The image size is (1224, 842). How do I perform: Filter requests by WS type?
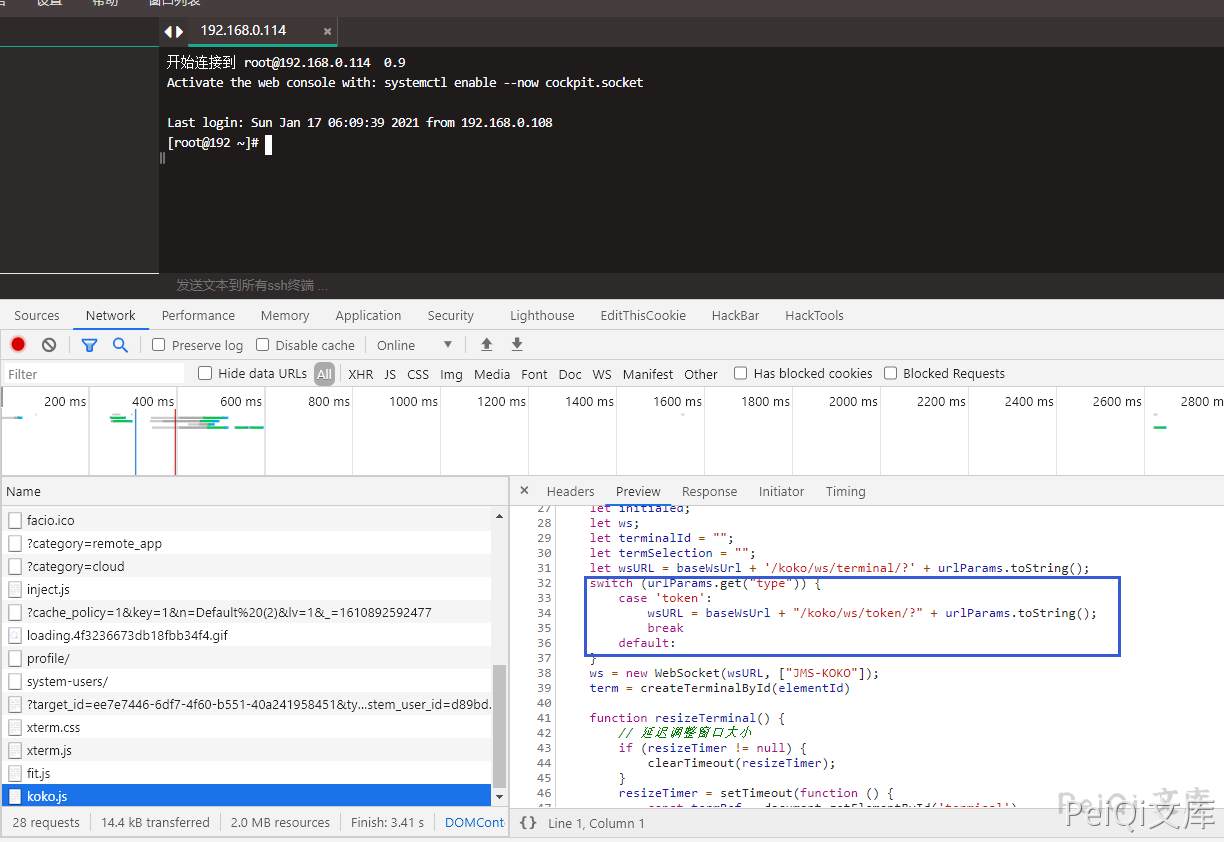[601, 374]
